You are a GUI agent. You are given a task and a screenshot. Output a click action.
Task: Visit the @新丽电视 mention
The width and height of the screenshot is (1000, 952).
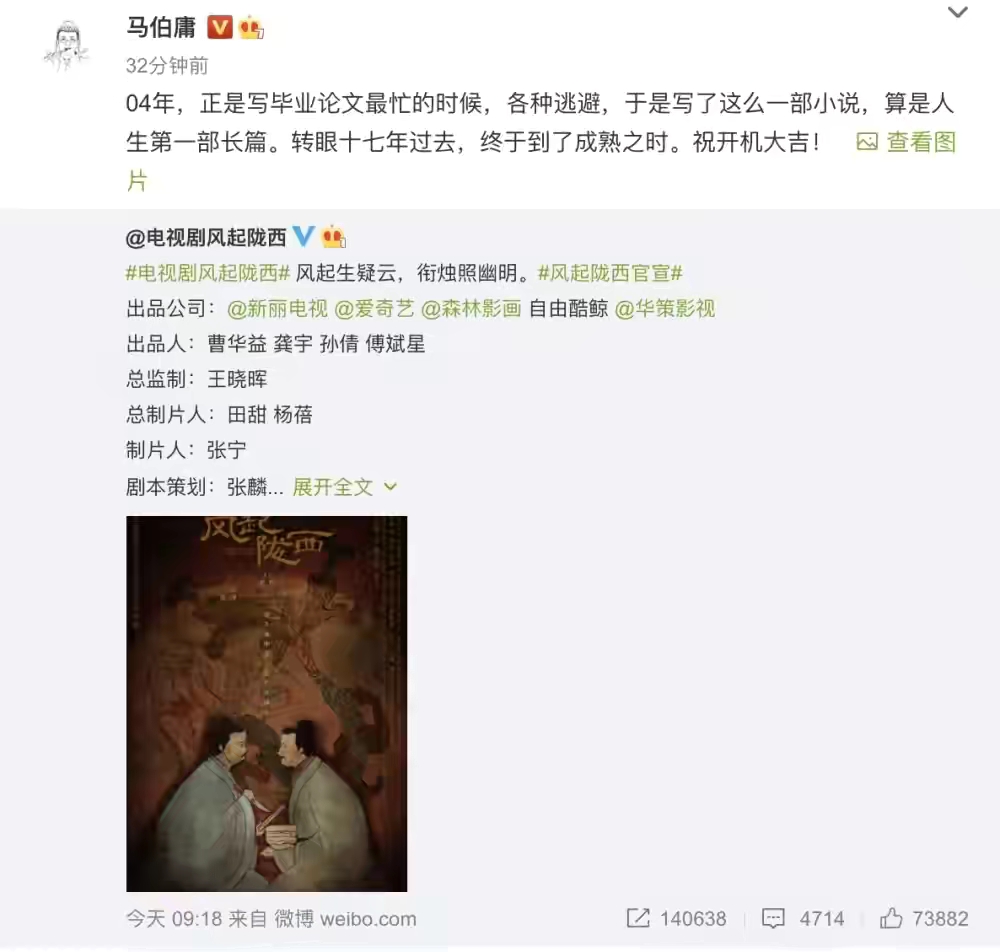pyautogui.click(x=277, y=309)
